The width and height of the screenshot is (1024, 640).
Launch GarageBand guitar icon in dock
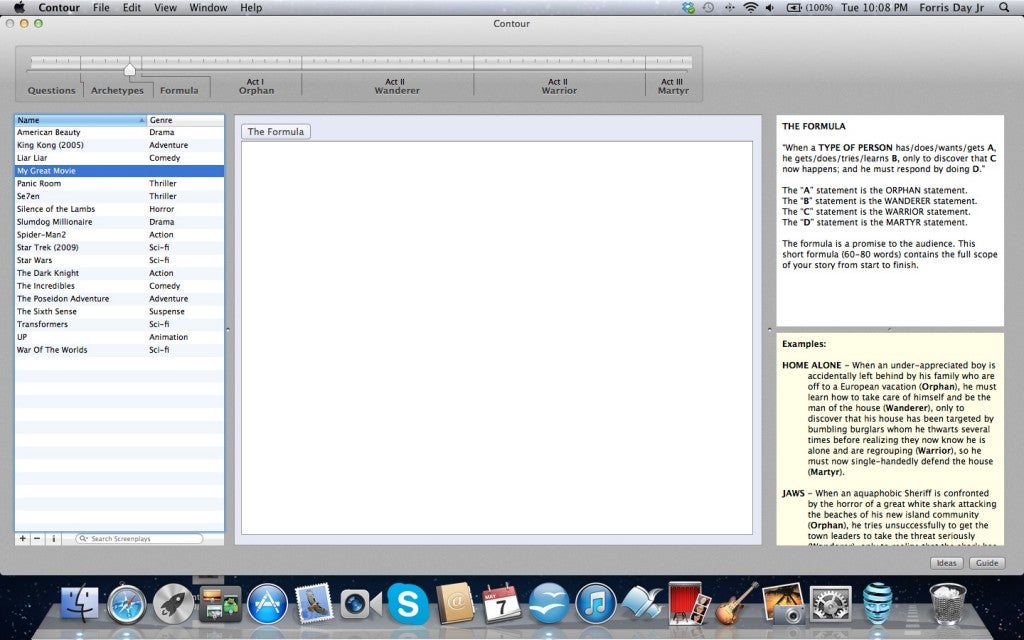click(736, 604)
